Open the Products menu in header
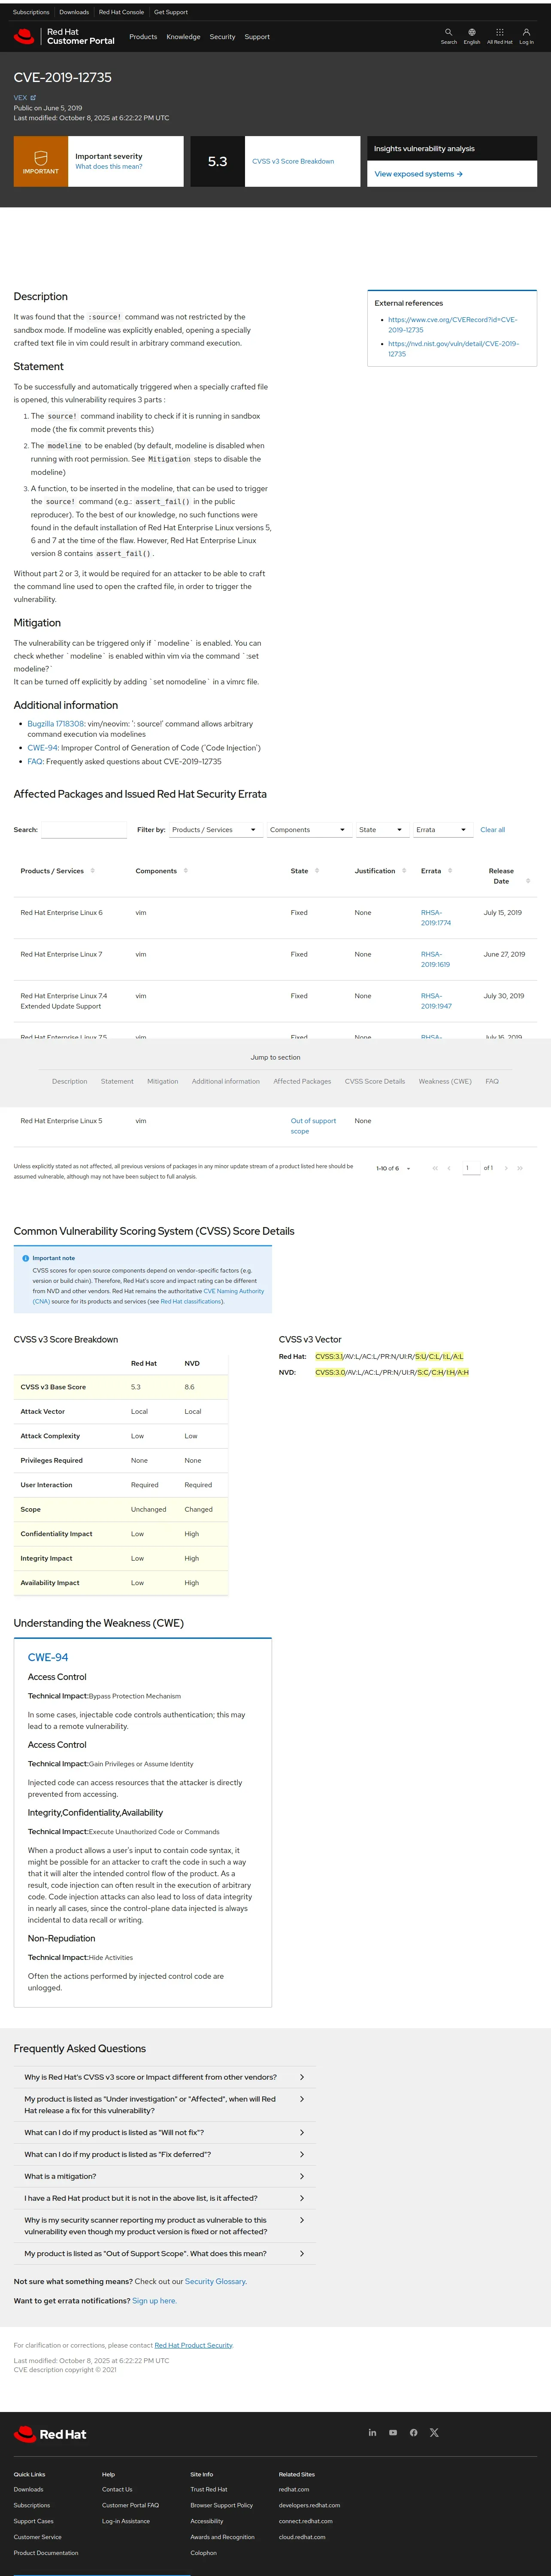The image size is (551, 2576). (143, 37)
